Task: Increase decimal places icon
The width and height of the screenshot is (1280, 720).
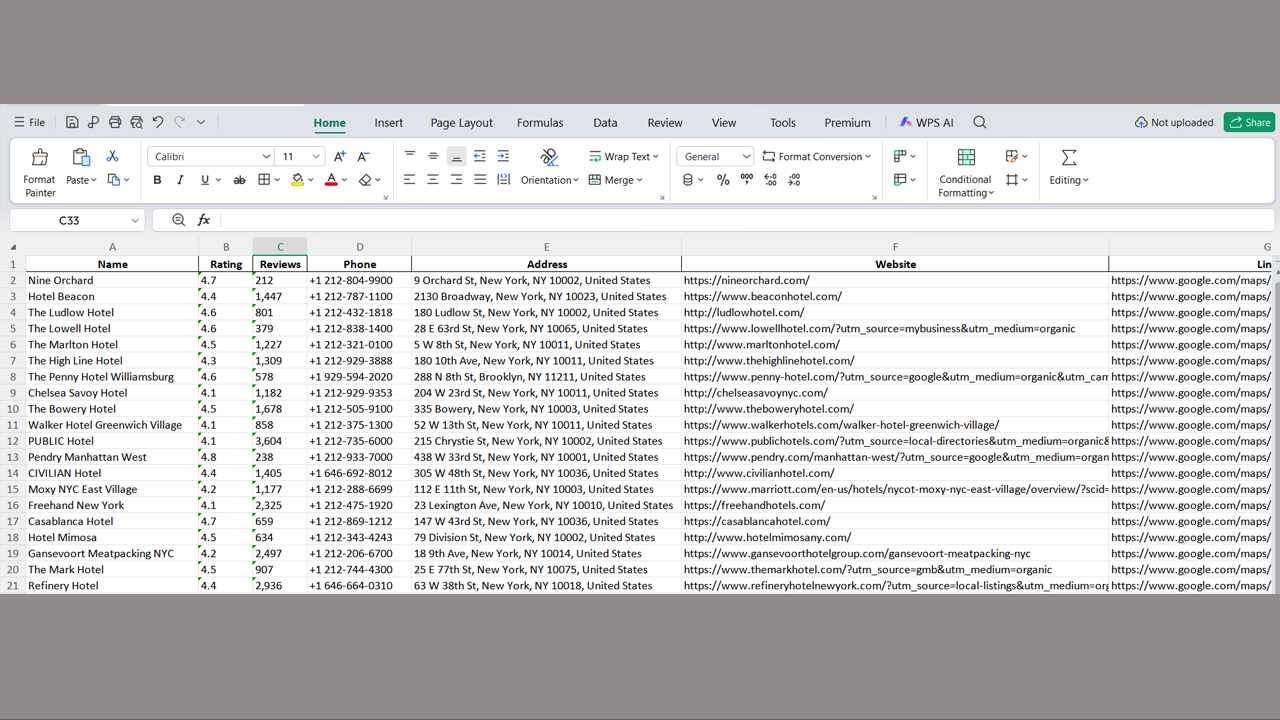Action: coord(770,180)
